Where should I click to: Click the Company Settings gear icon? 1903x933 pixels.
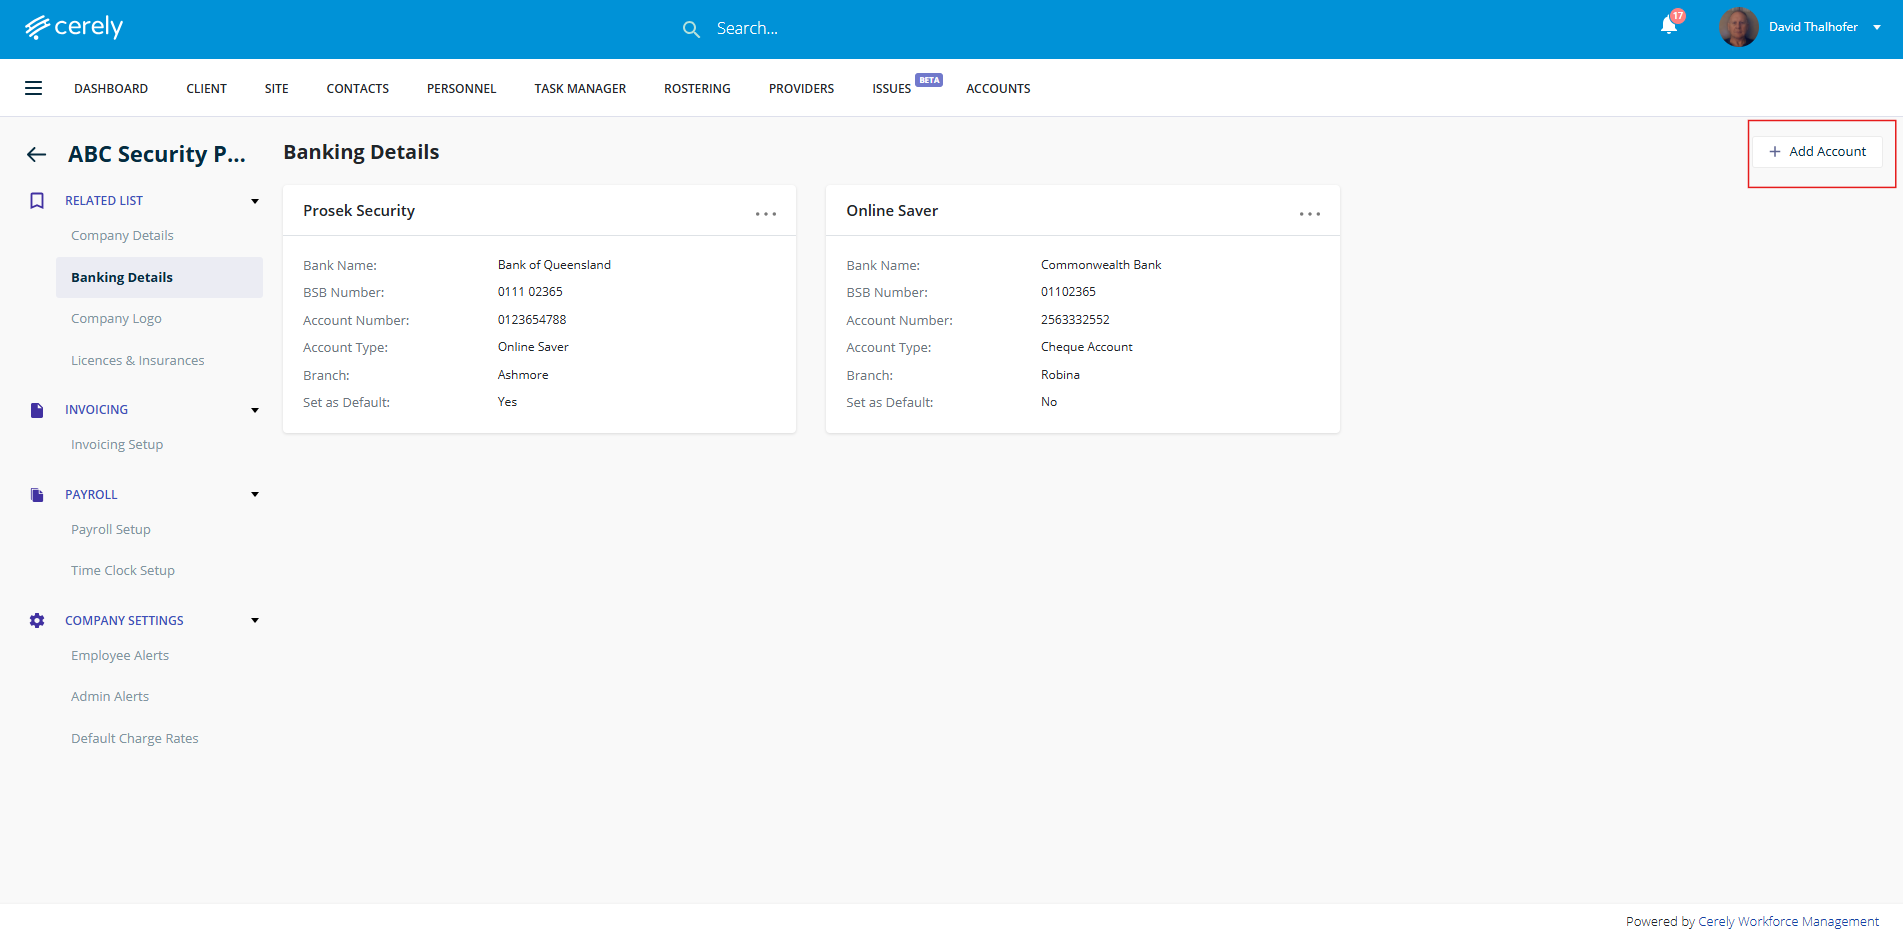click(37, 621)
